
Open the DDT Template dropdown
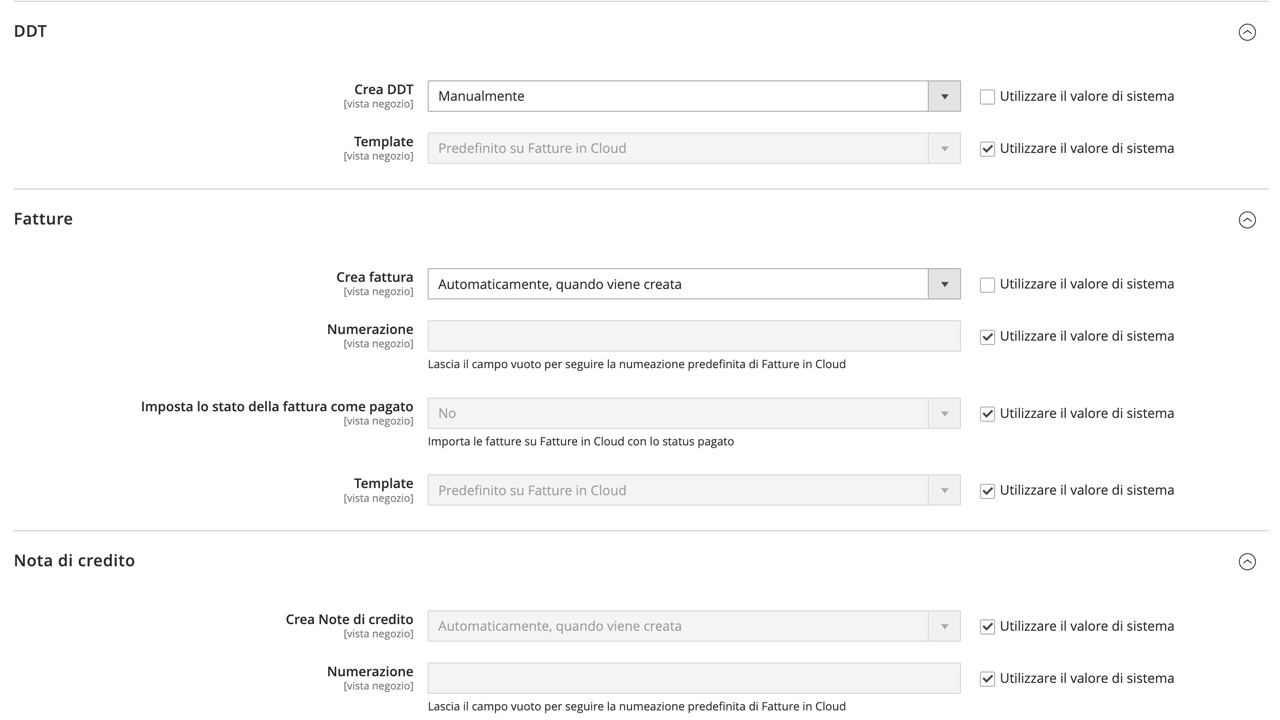click(x=694, y=148)
